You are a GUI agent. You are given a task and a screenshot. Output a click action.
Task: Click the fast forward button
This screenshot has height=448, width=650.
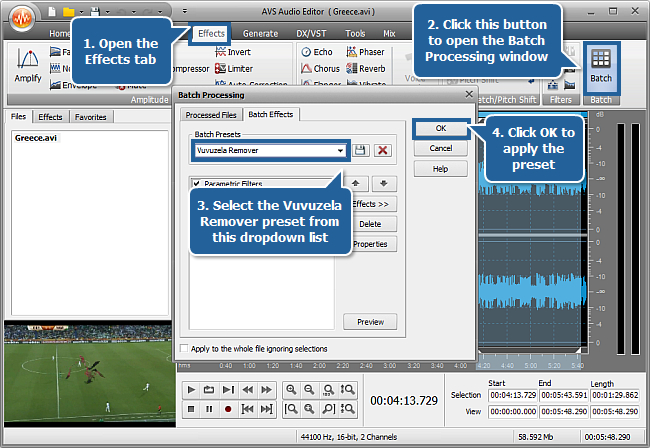point(267,390)
